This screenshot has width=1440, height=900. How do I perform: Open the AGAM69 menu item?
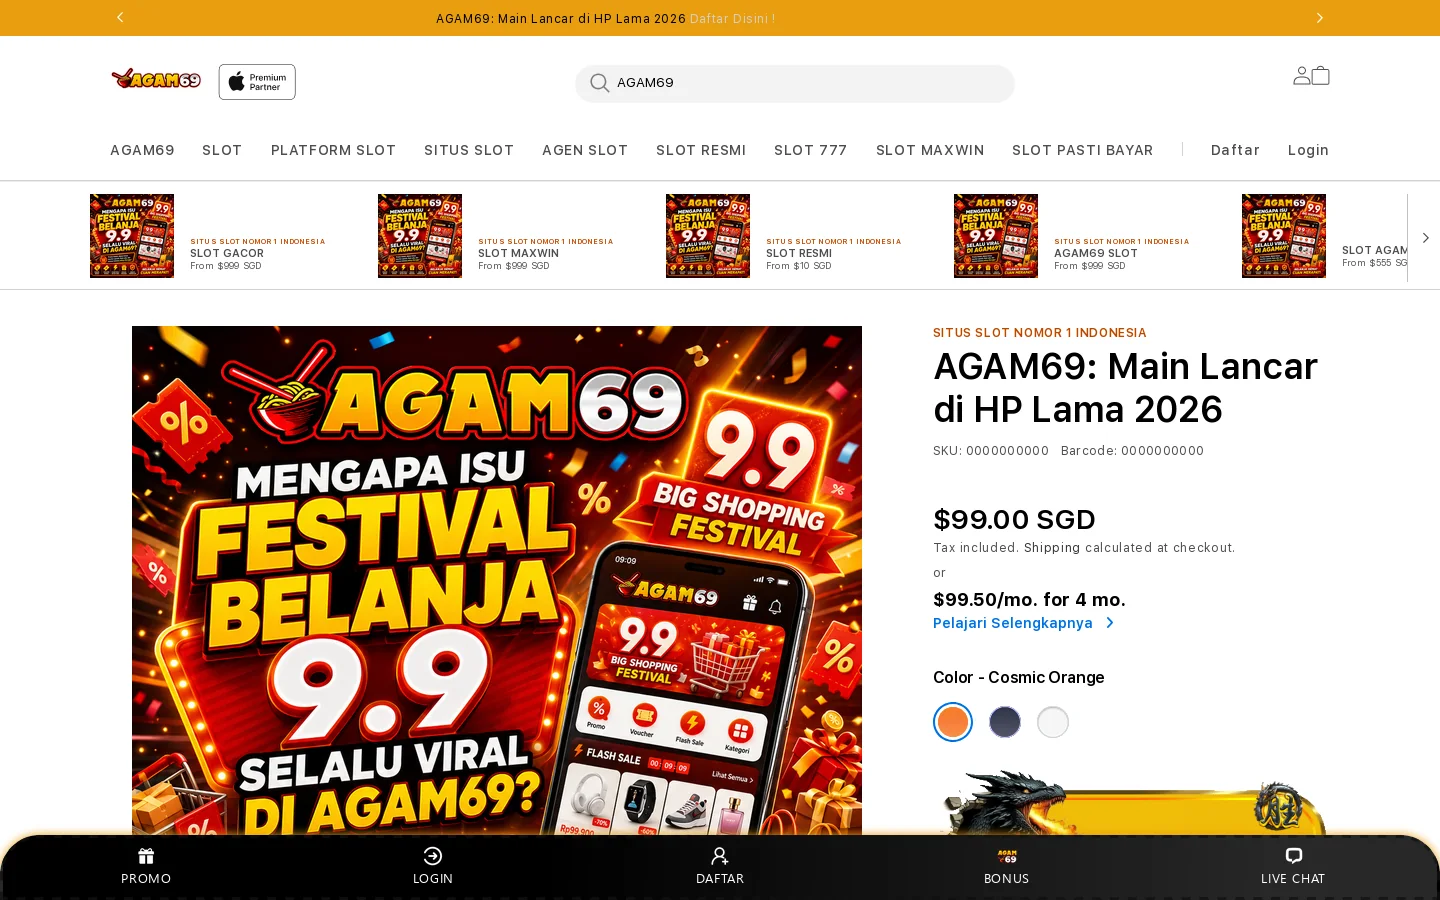click(x=142, y=150)
